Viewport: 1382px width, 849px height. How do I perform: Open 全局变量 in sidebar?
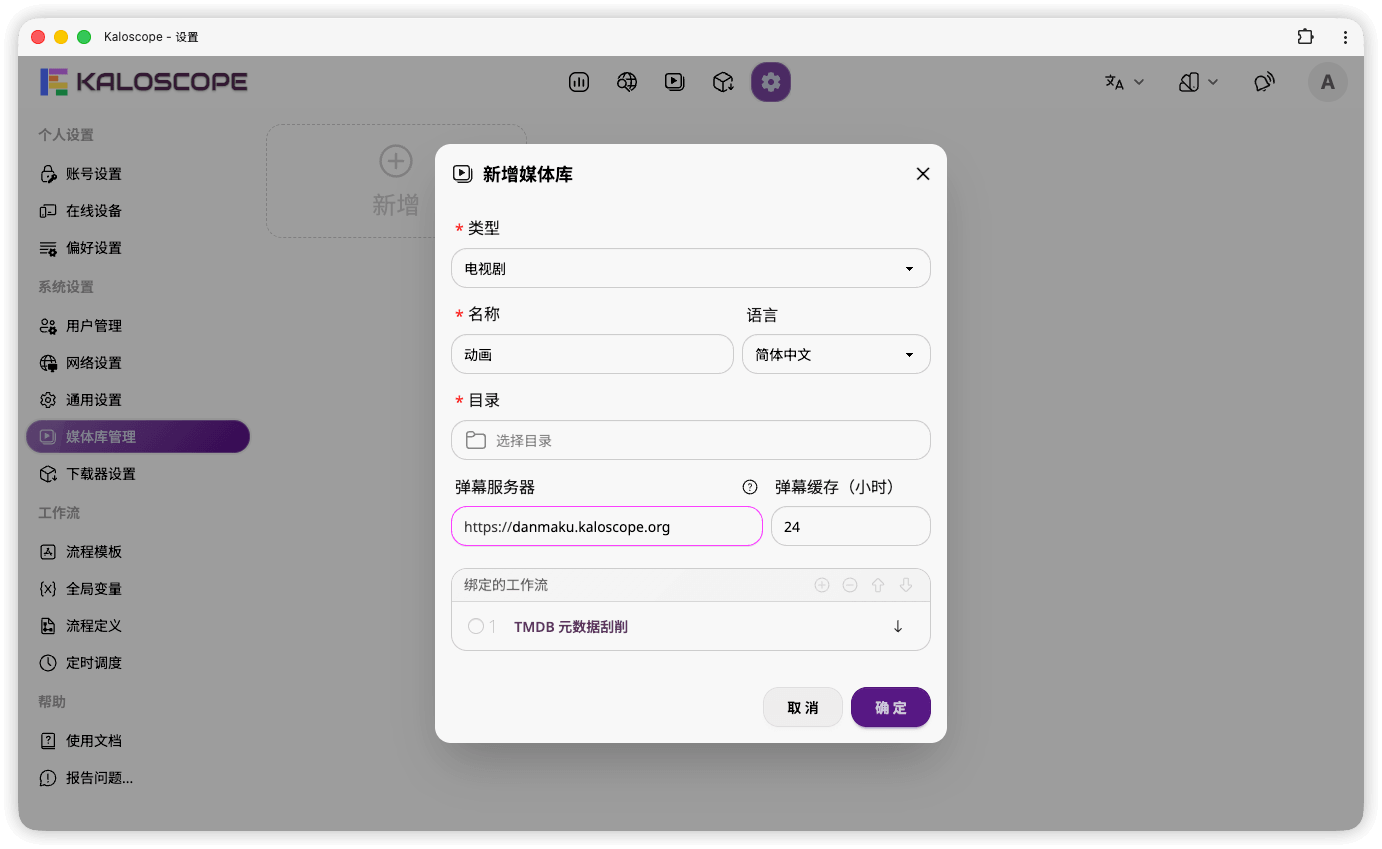pyautogui.click(x=138, y=589)
